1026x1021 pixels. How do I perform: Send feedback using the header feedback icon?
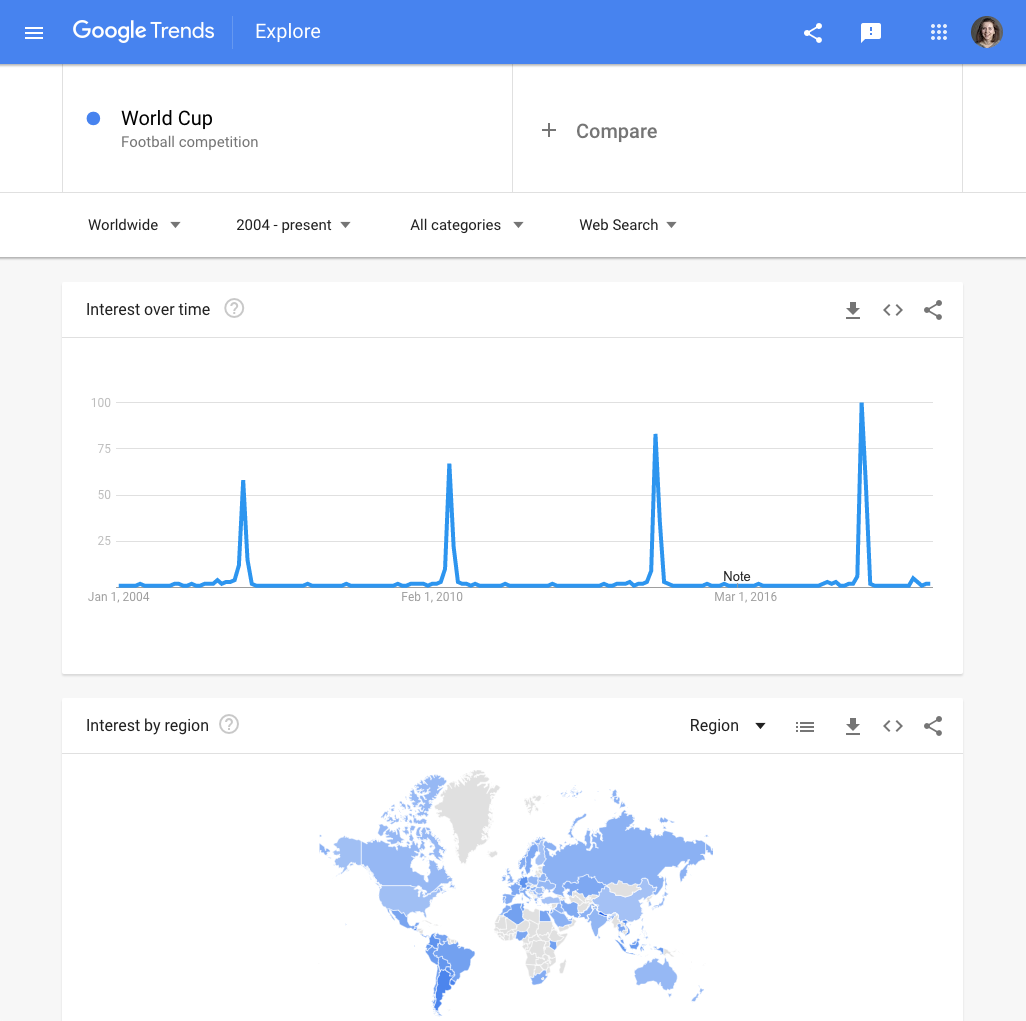(x=871, y=32)
